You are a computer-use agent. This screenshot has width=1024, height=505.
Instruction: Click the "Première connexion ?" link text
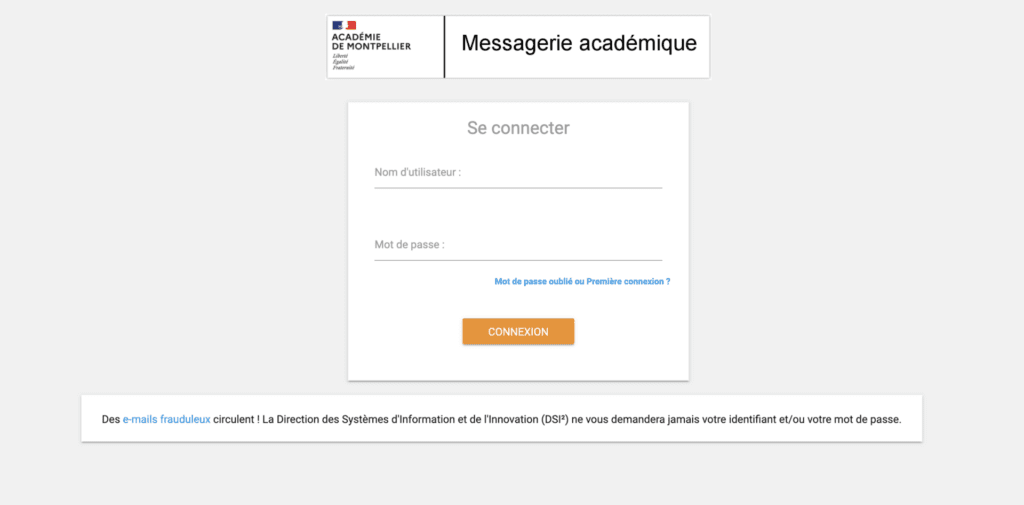click(628, 282)
